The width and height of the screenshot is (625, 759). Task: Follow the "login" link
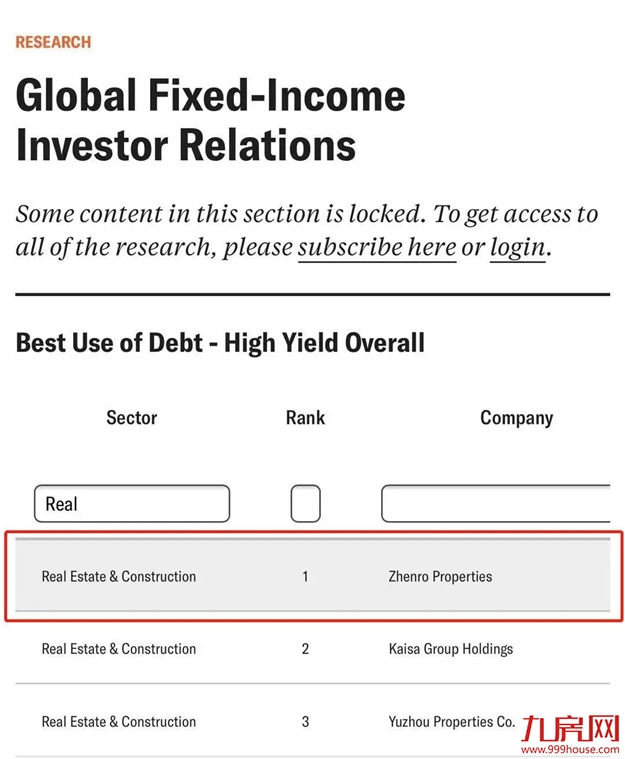tap(517, 247)
